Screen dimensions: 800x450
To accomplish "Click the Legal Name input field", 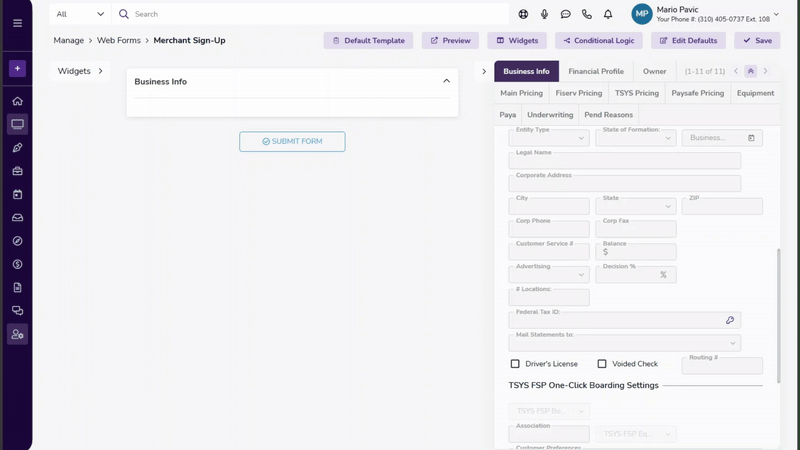I will tap(624, 161).
